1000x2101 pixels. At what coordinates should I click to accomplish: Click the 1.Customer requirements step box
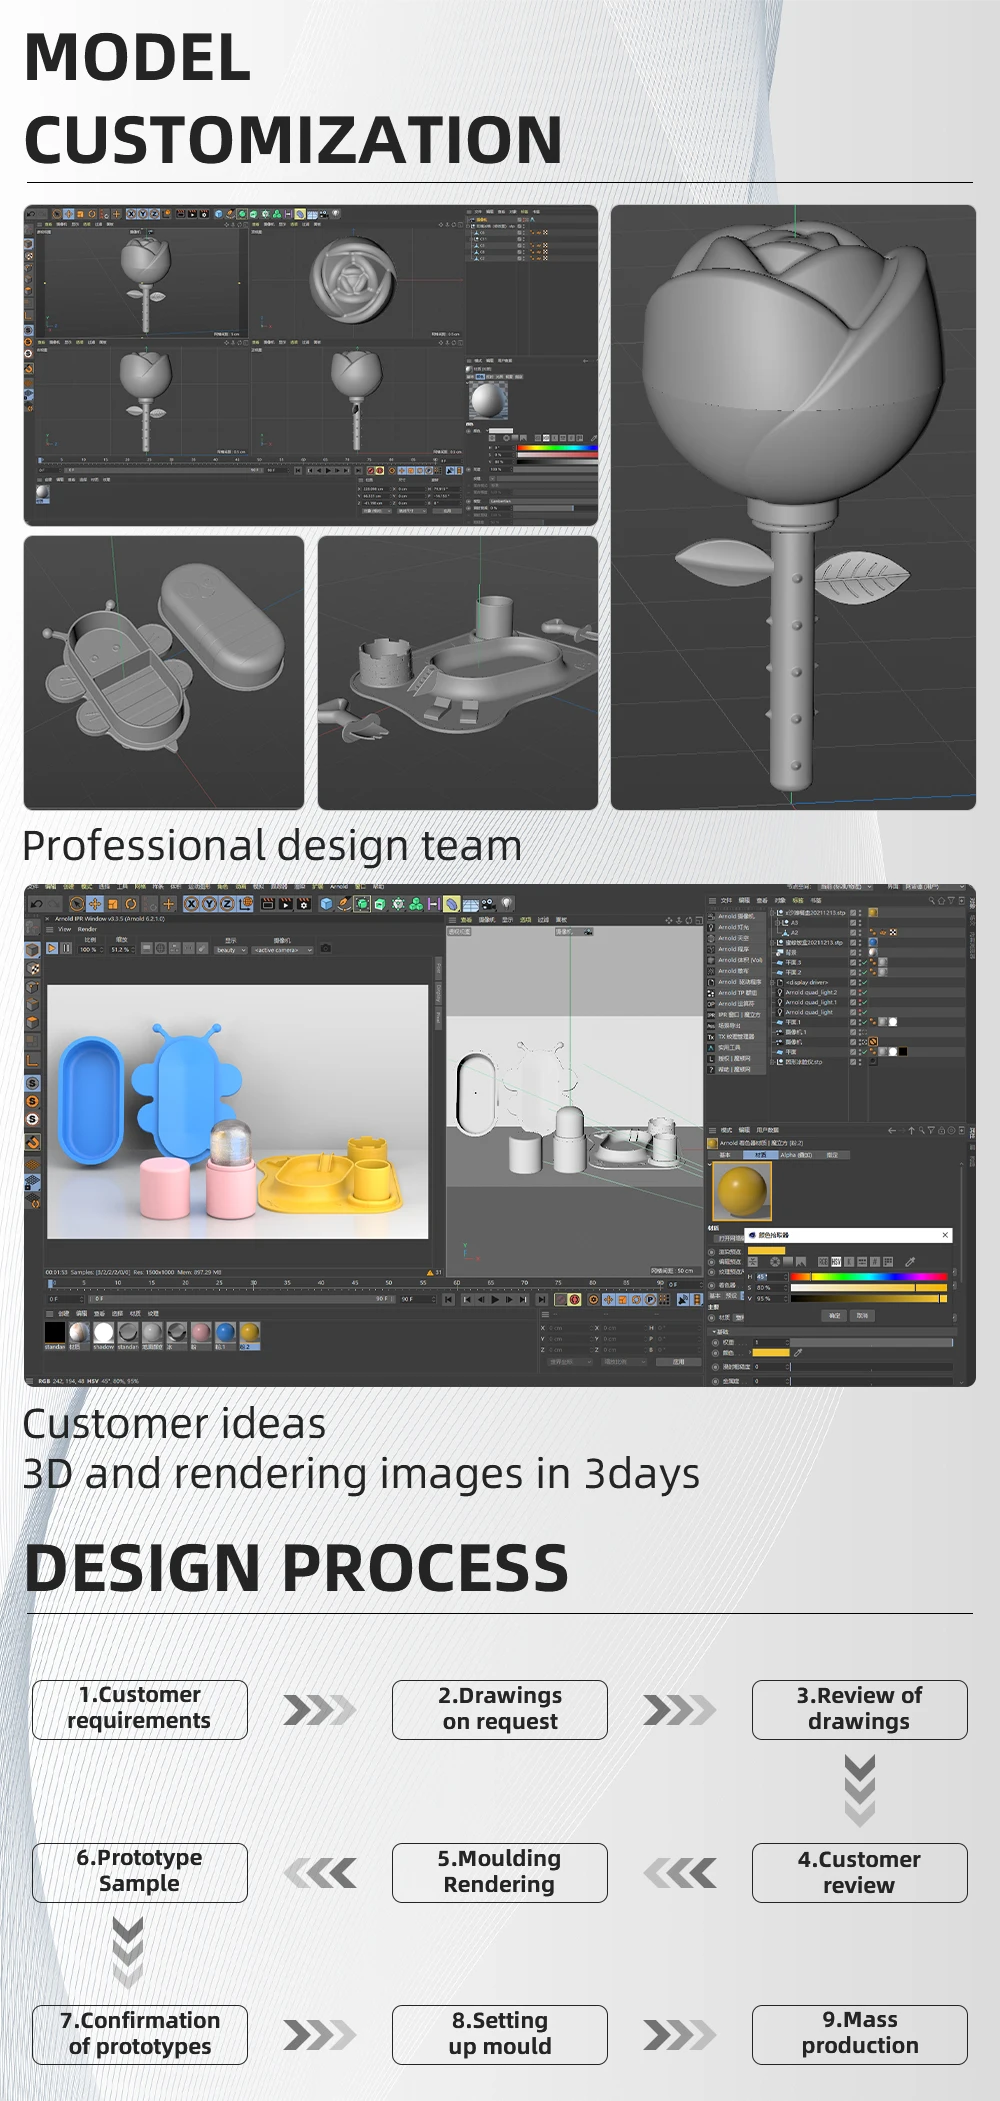coord(140,1709)
